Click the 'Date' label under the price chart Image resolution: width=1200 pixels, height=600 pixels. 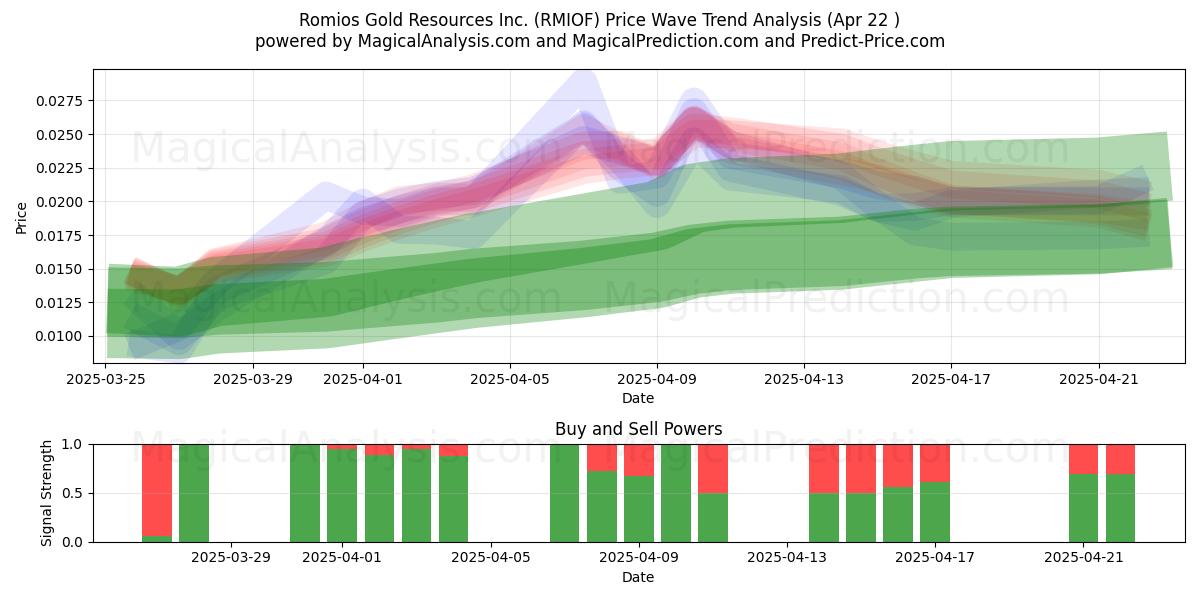tap(638, 398)
